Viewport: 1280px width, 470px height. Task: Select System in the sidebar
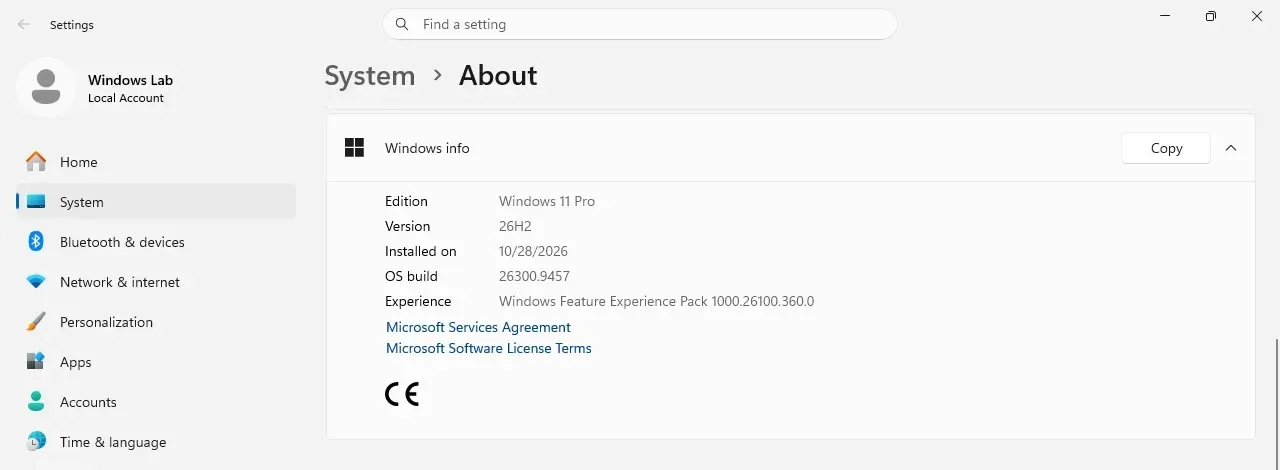tap(156, 202)
